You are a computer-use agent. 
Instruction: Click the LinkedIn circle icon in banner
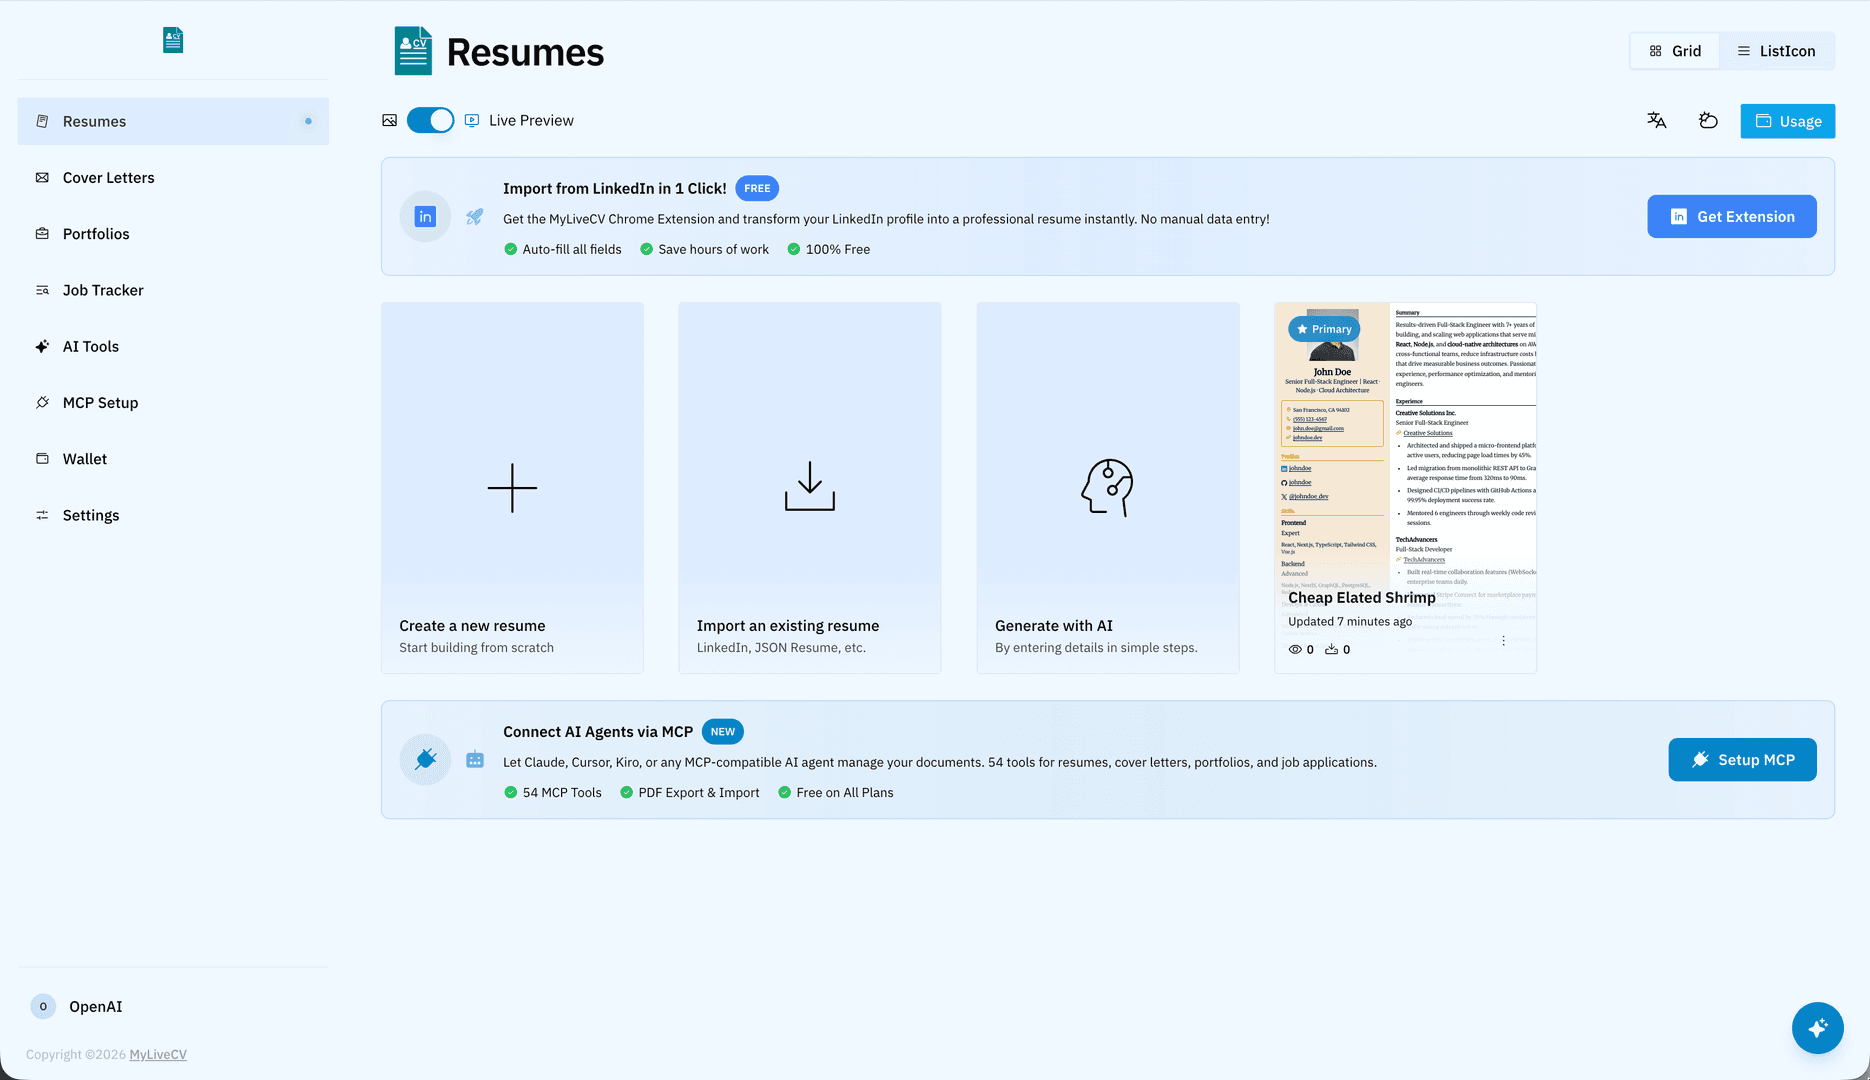point(425,216)
